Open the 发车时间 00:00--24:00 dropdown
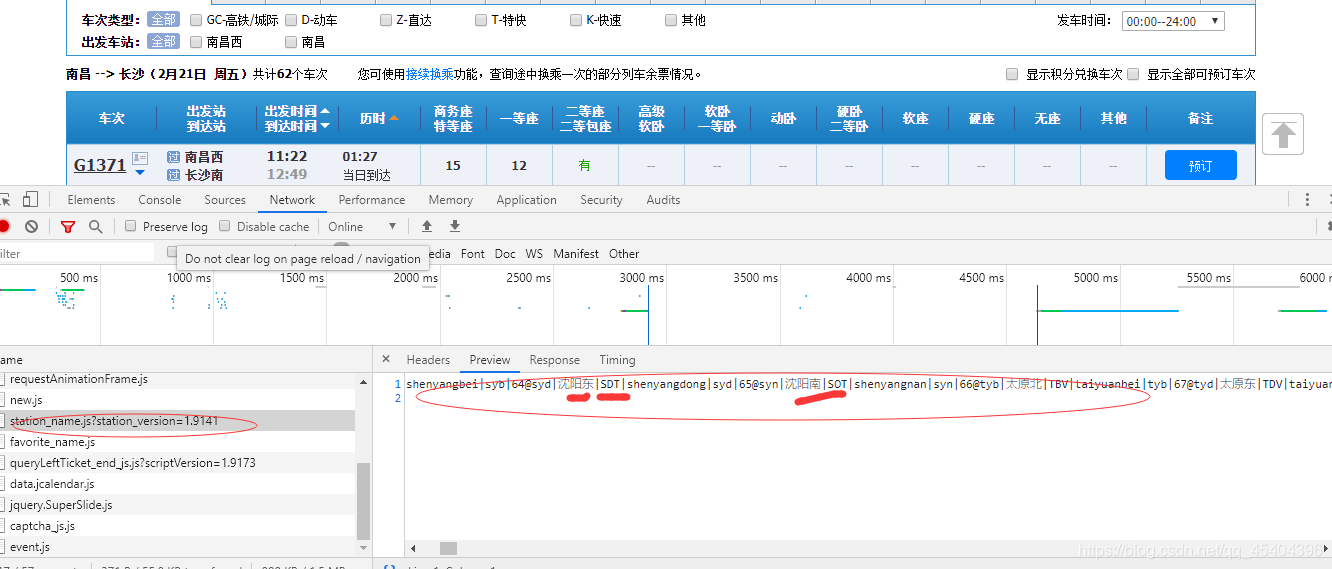Viewport: 1332px width, 569px height. (1173, 21)
